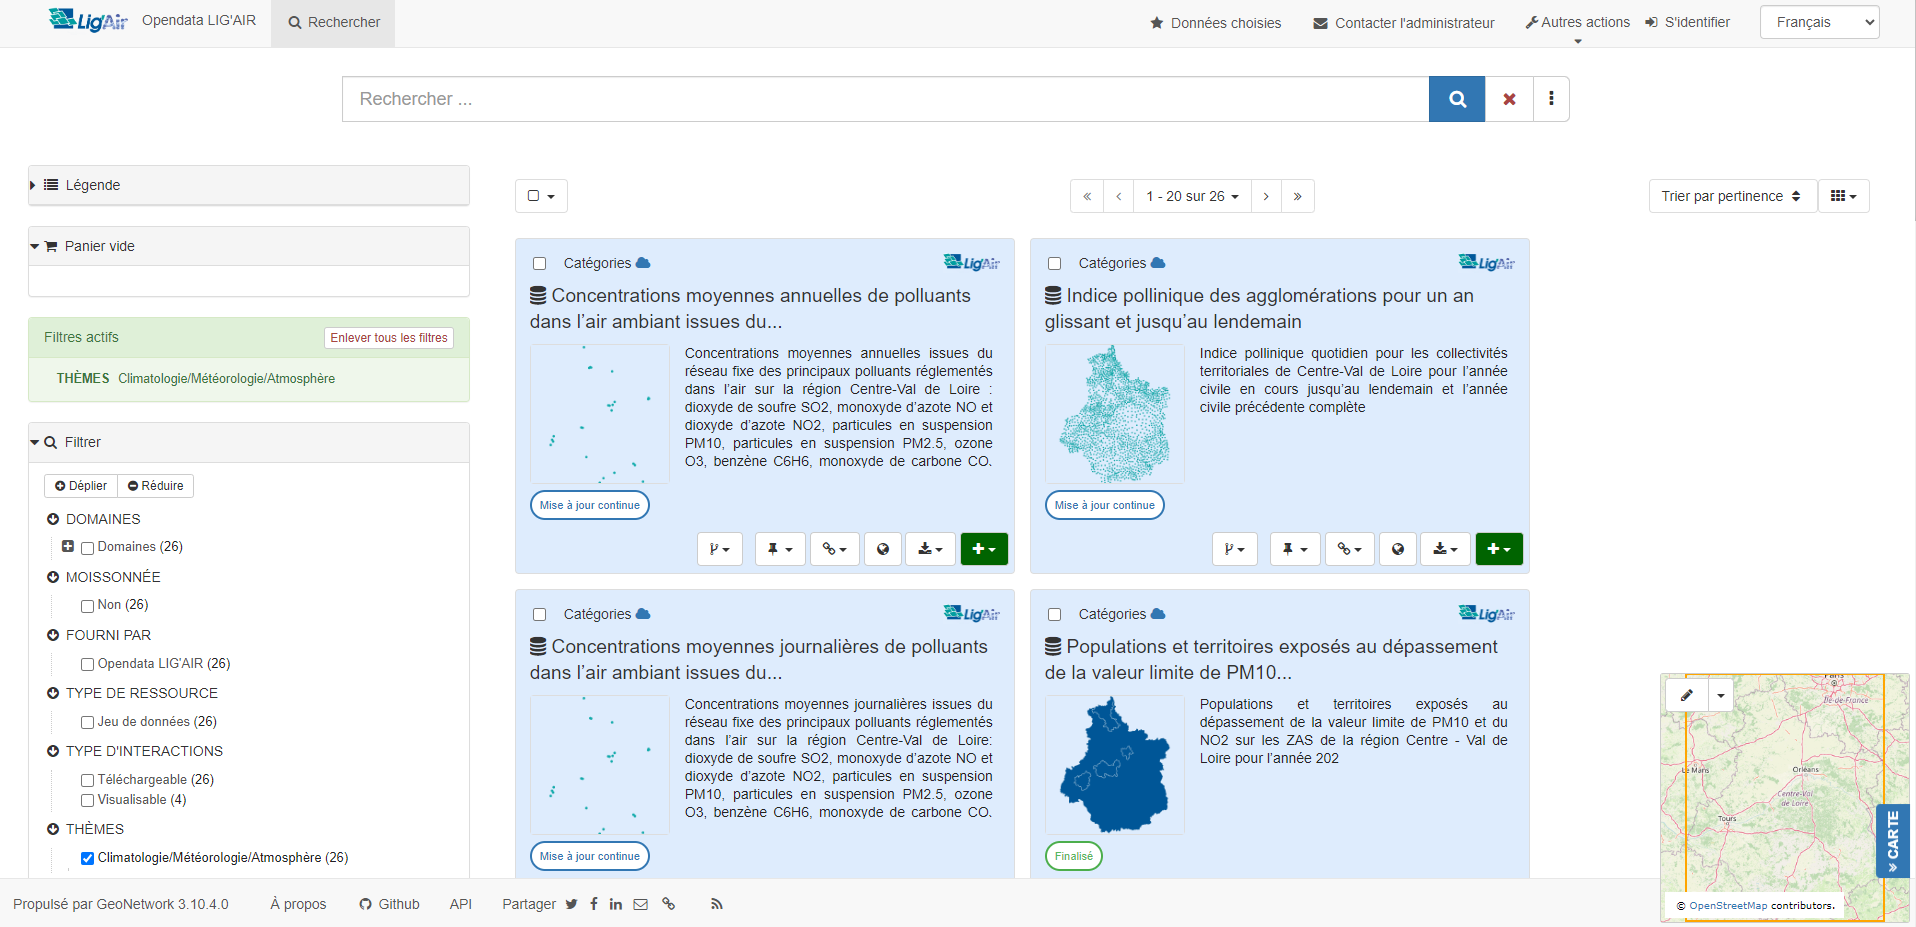This screenshot has width=1916, height=927.
Task: Collapse the Panier vide panel
Action: pyautogui.click(x=249, y=246)
